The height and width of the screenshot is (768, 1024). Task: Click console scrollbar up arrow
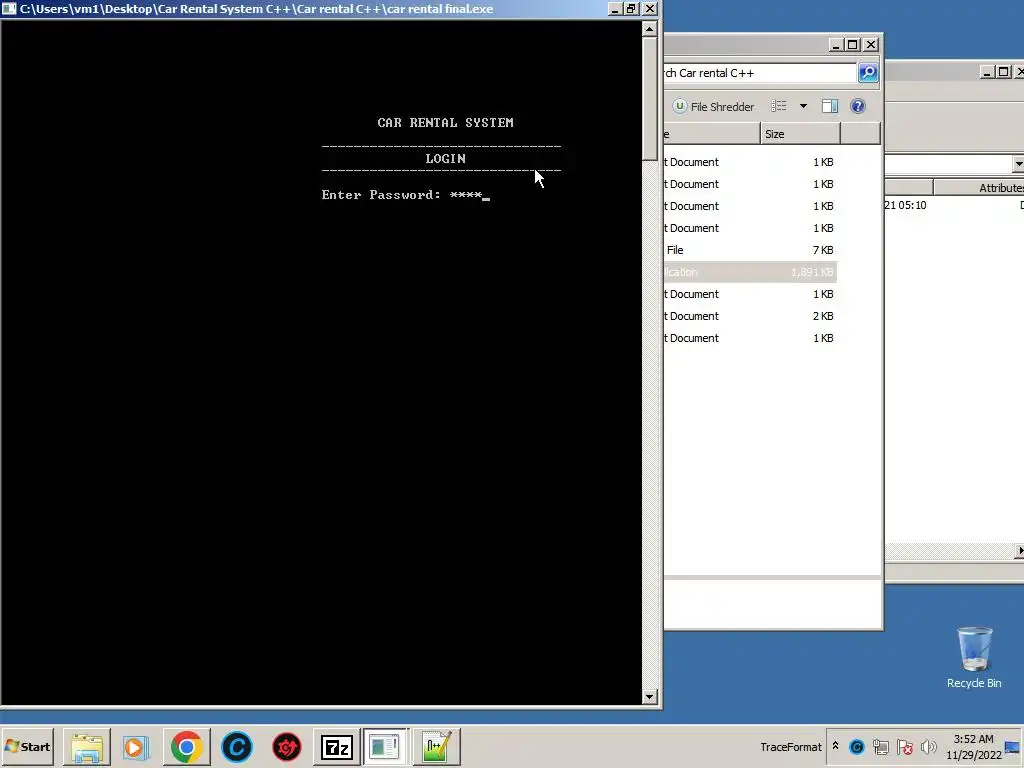click(x=649, y=29)
